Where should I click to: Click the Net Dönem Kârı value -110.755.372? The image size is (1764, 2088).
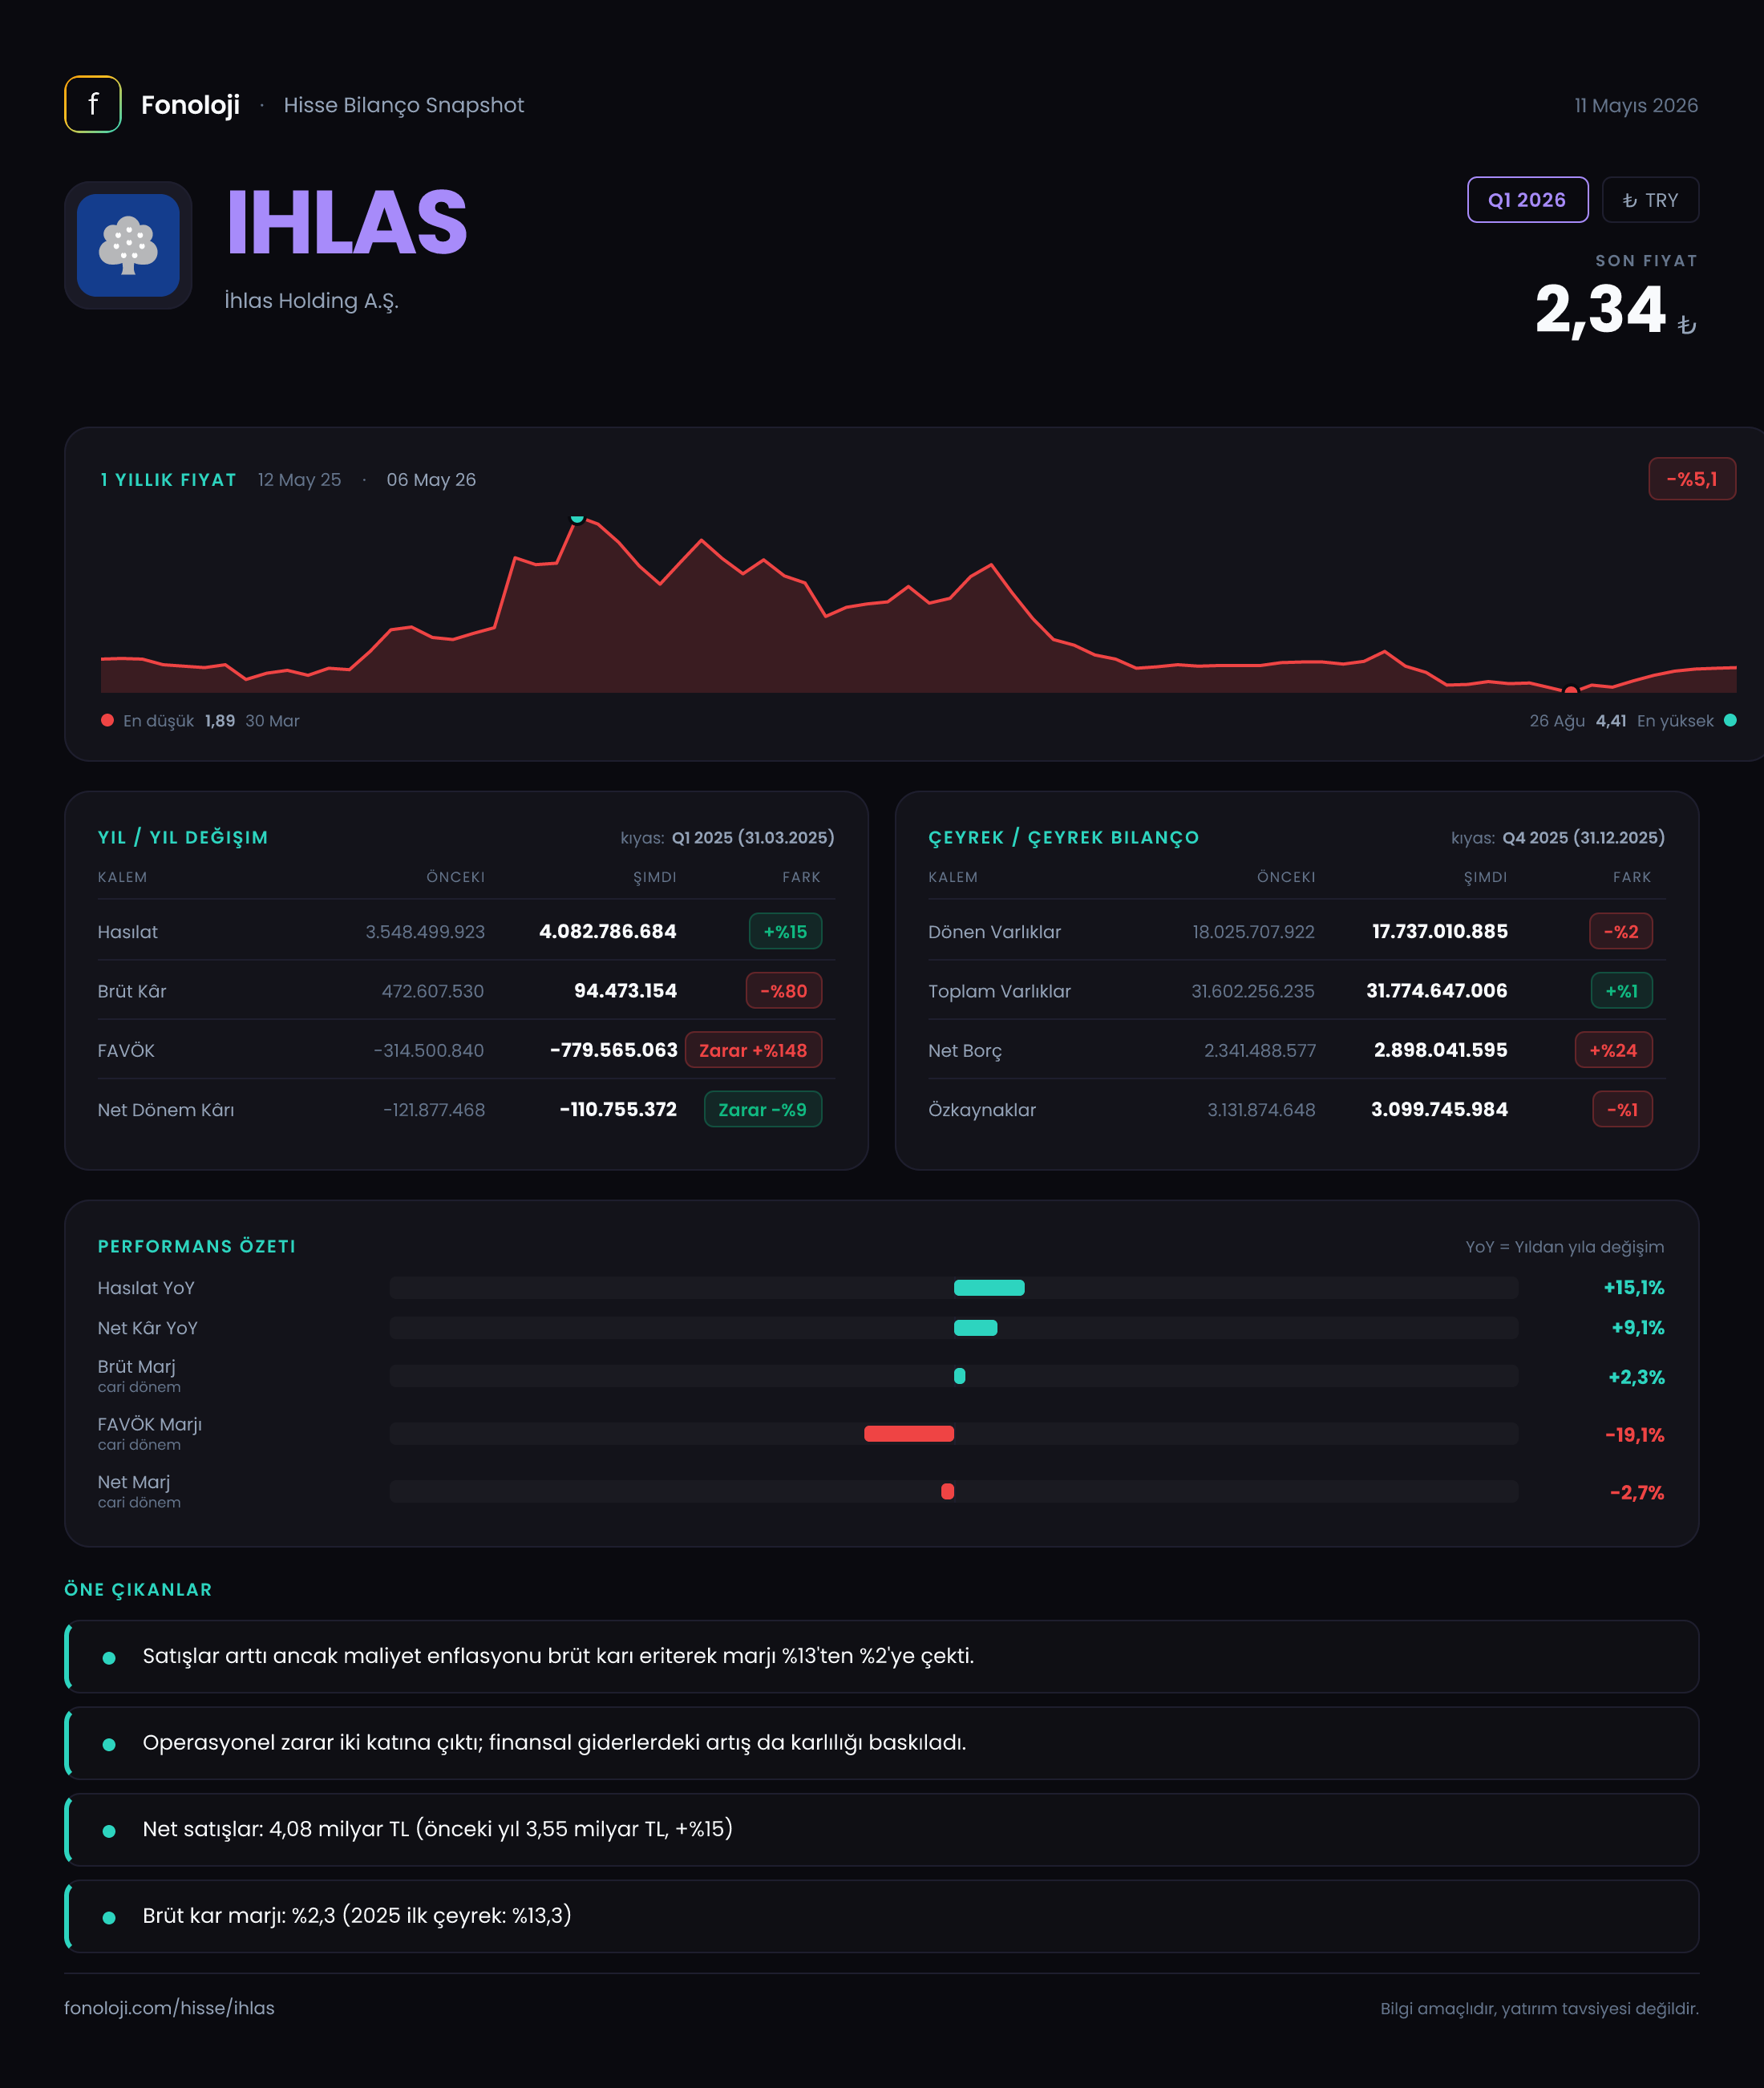coord(618,1109)
